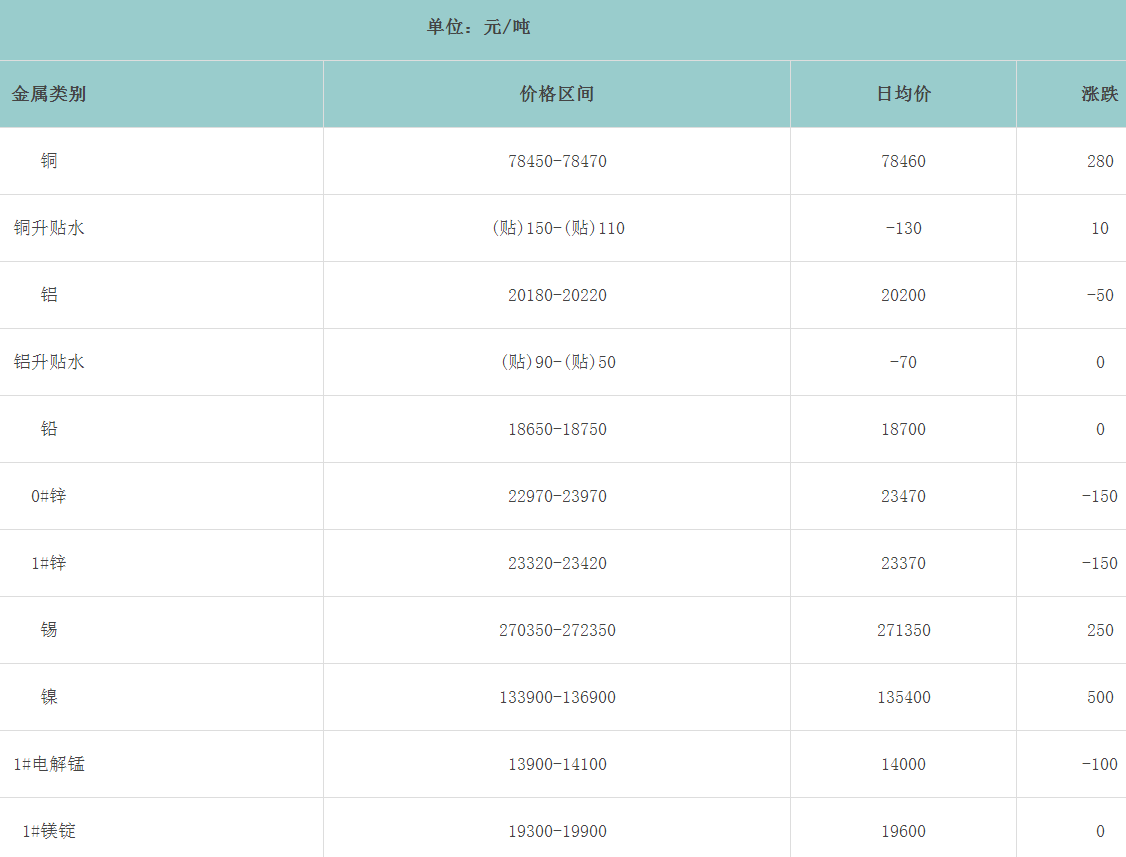The height and width of the screenshot is (857, 1126).
Task: Click the 日均价 column header
Action: pos(903,94)
